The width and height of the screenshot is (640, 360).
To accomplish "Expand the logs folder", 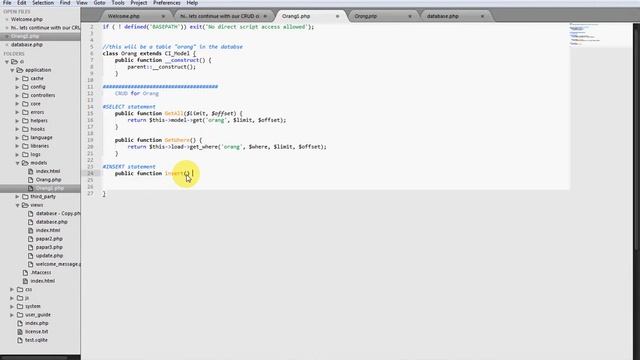I will click(17, 154).
